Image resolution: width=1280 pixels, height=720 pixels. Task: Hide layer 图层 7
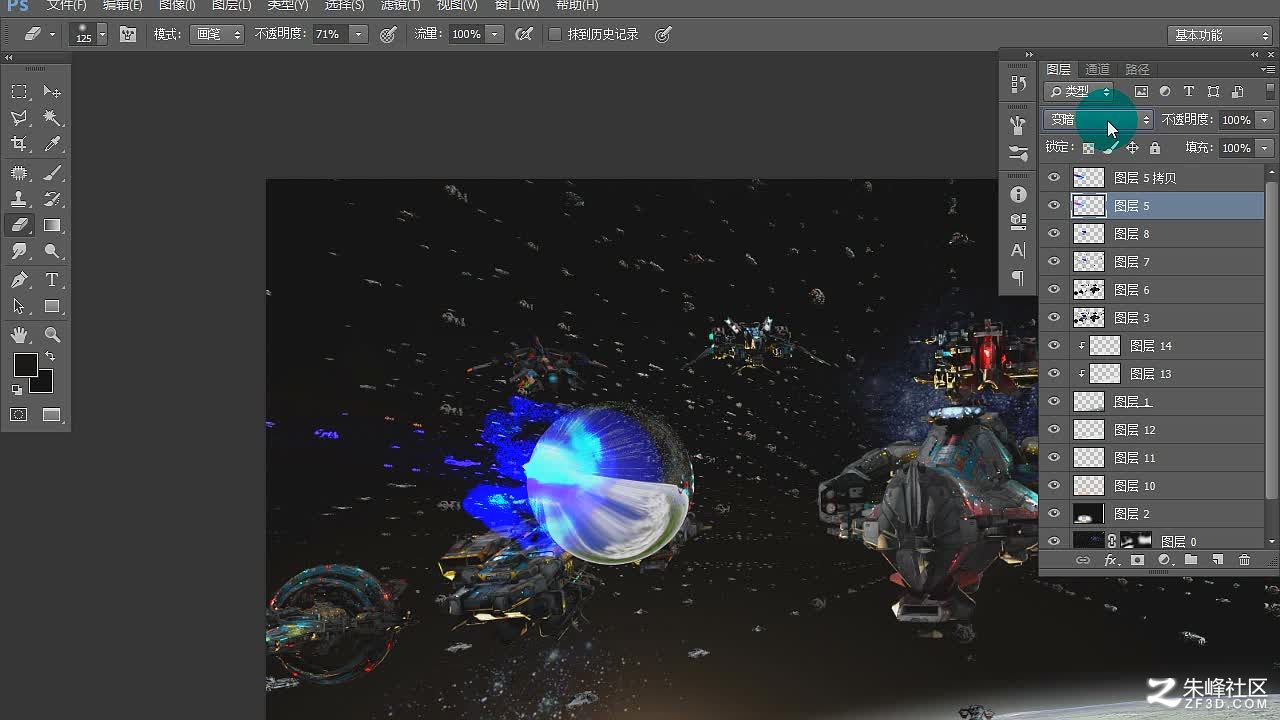pos(1053,262)
